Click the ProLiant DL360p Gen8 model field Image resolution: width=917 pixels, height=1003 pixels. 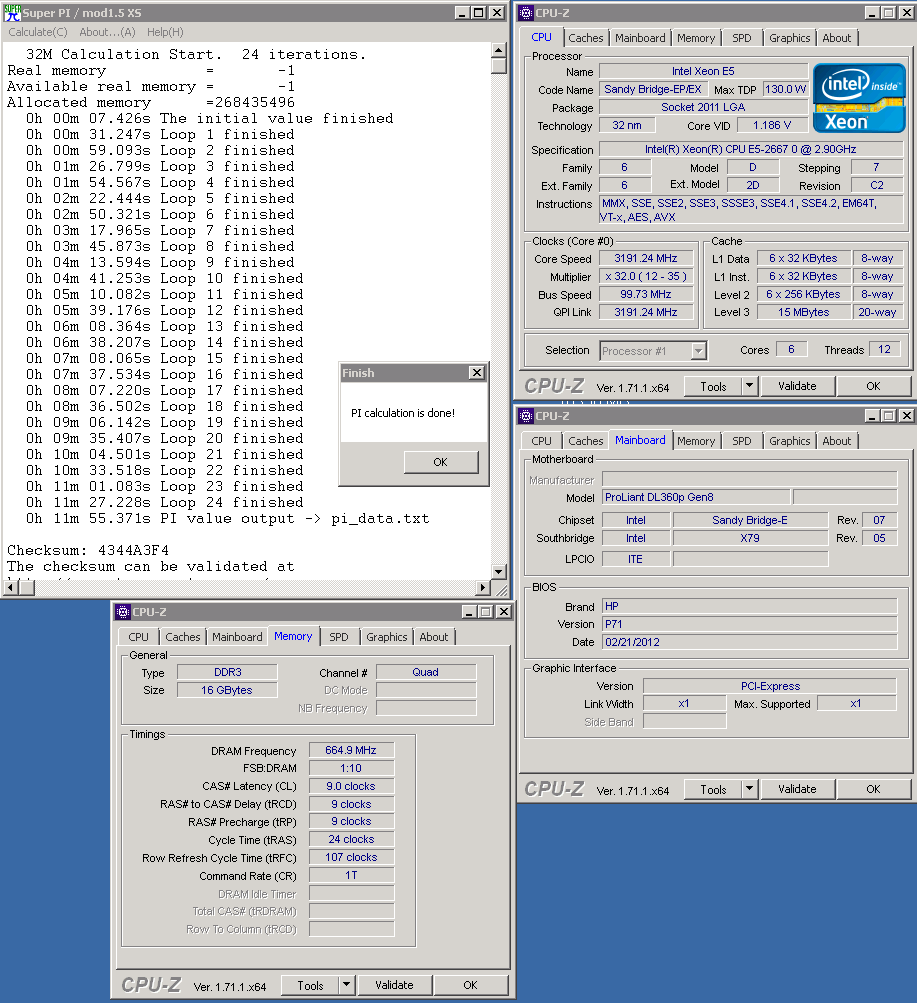pos(696,498)
